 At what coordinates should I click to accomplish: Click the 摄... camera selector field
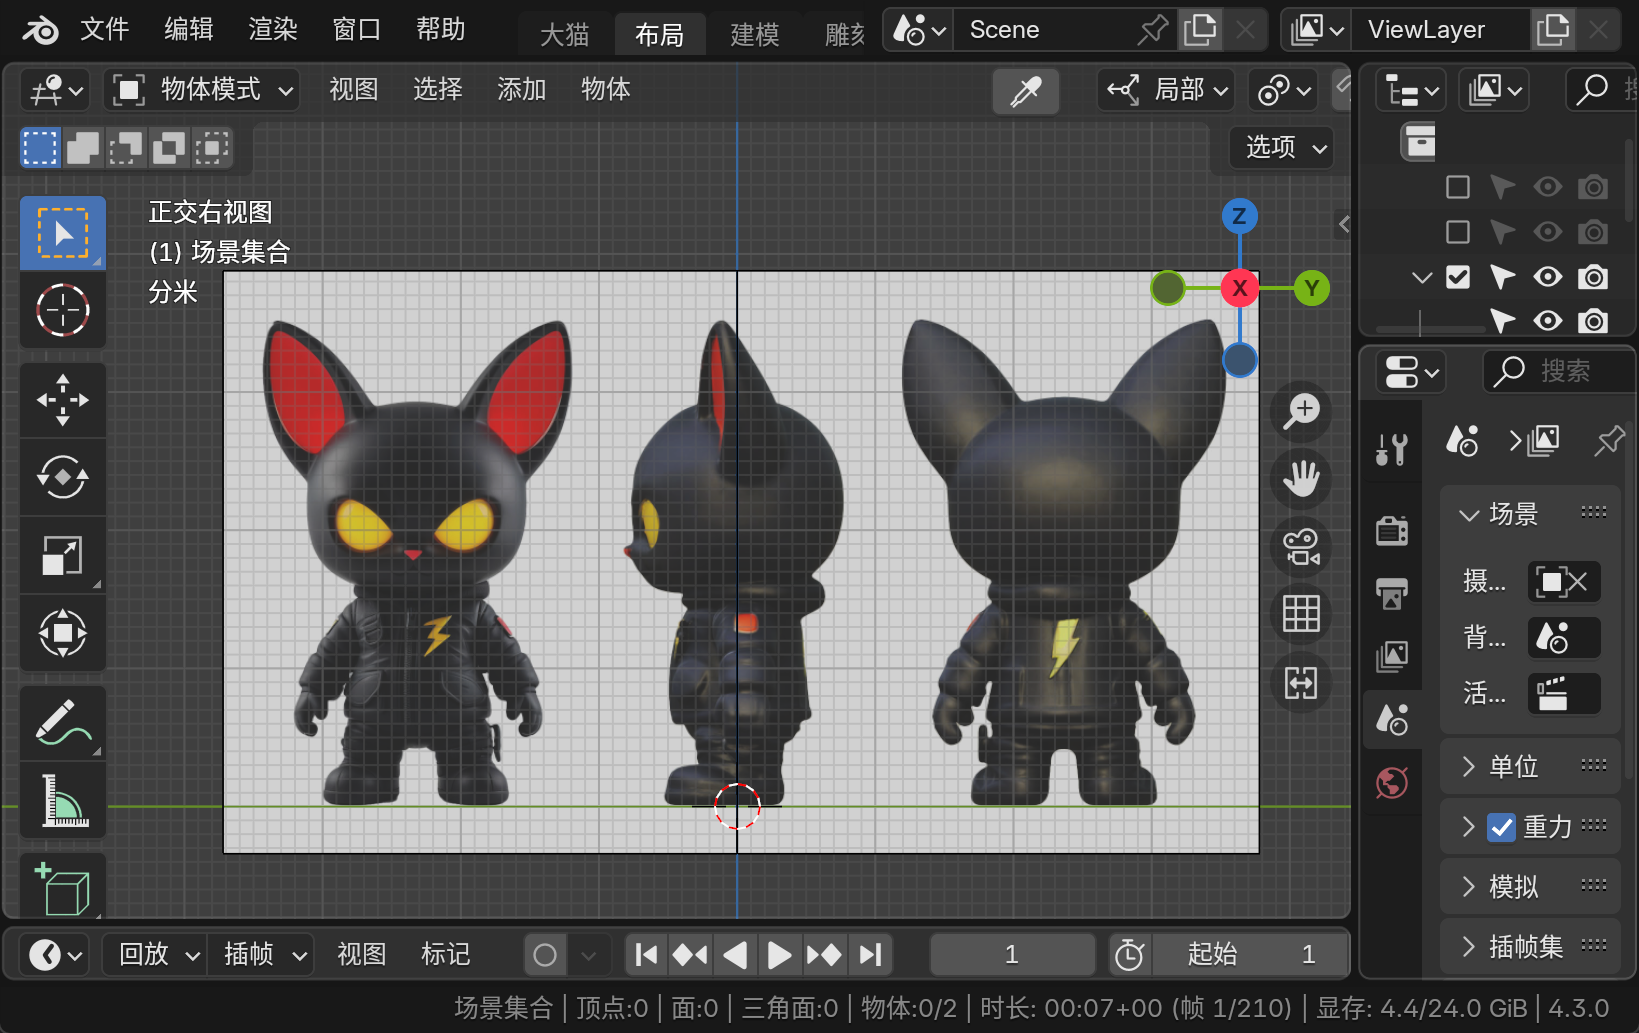[x=1564, y=582]
